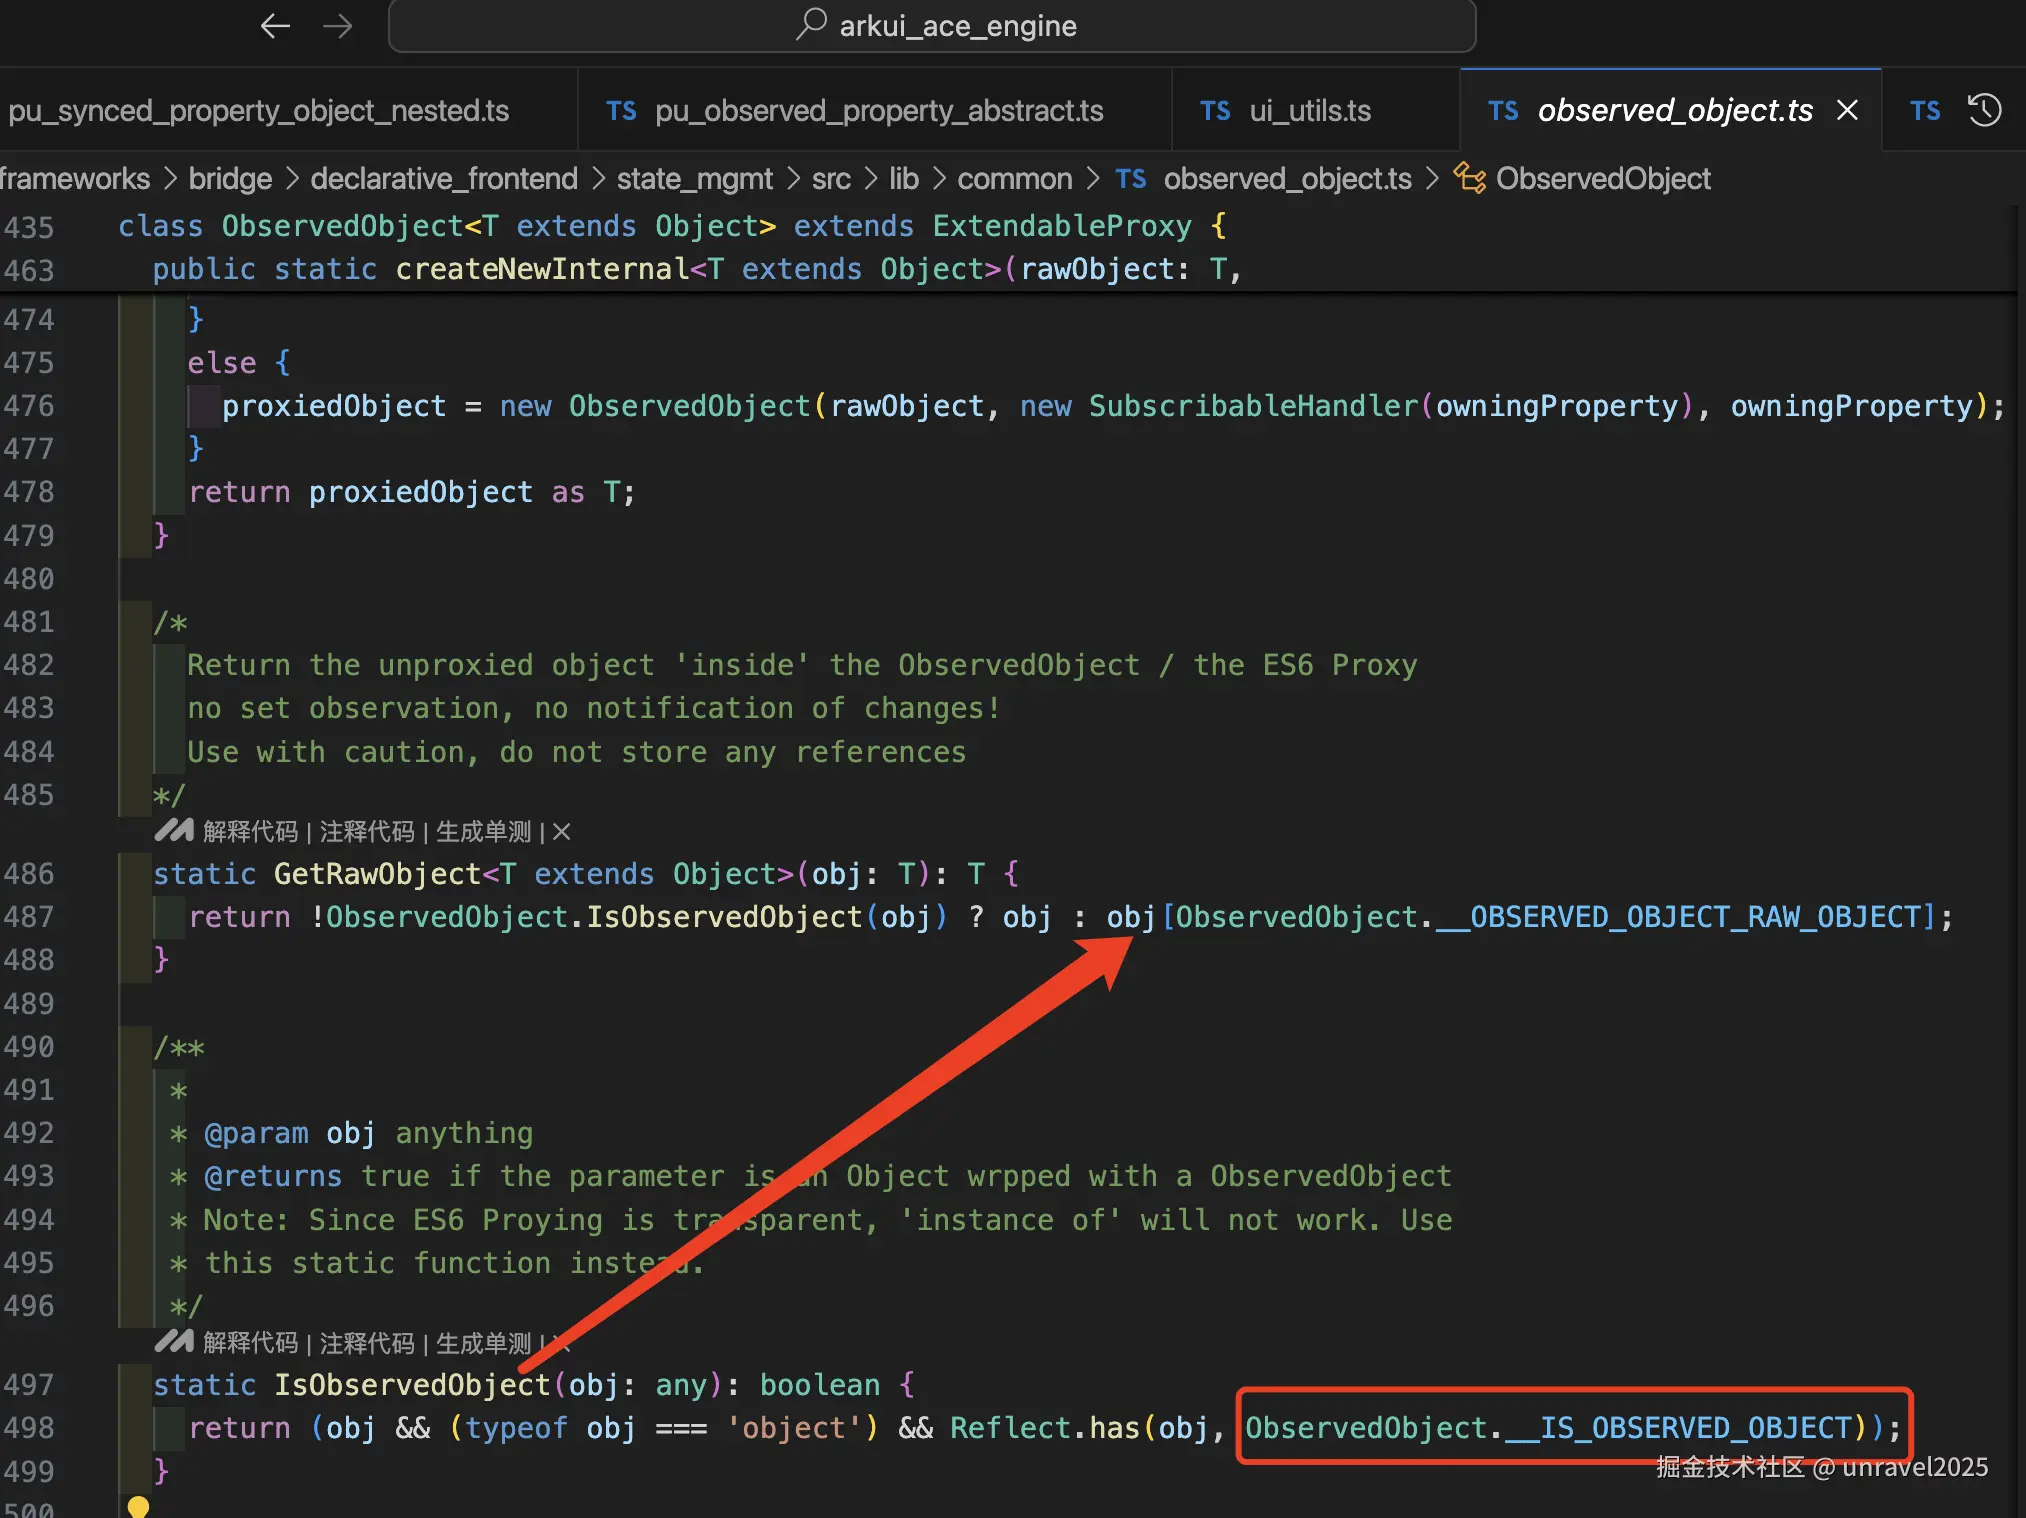Screen dimensions: 2026x1518
Task: Click the search magnifier icon
Action: (x=811, y=24)
